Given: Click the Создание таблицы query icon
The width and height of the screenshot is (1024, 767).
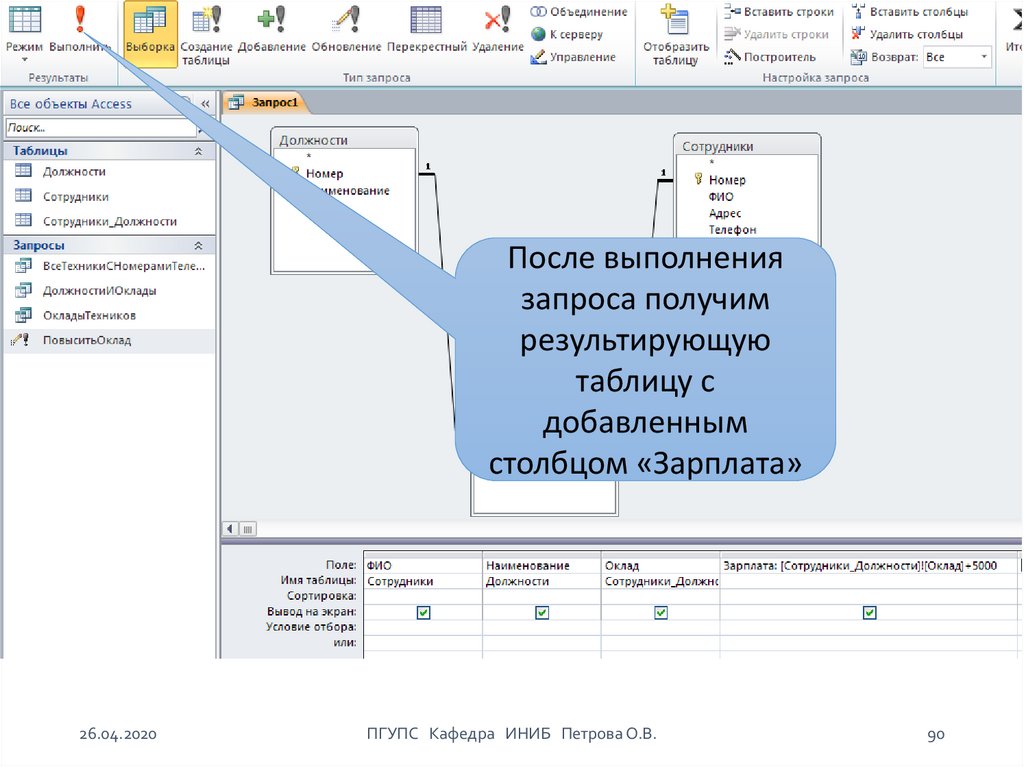Looking at the screenshot, I should [x=207, y=22].
